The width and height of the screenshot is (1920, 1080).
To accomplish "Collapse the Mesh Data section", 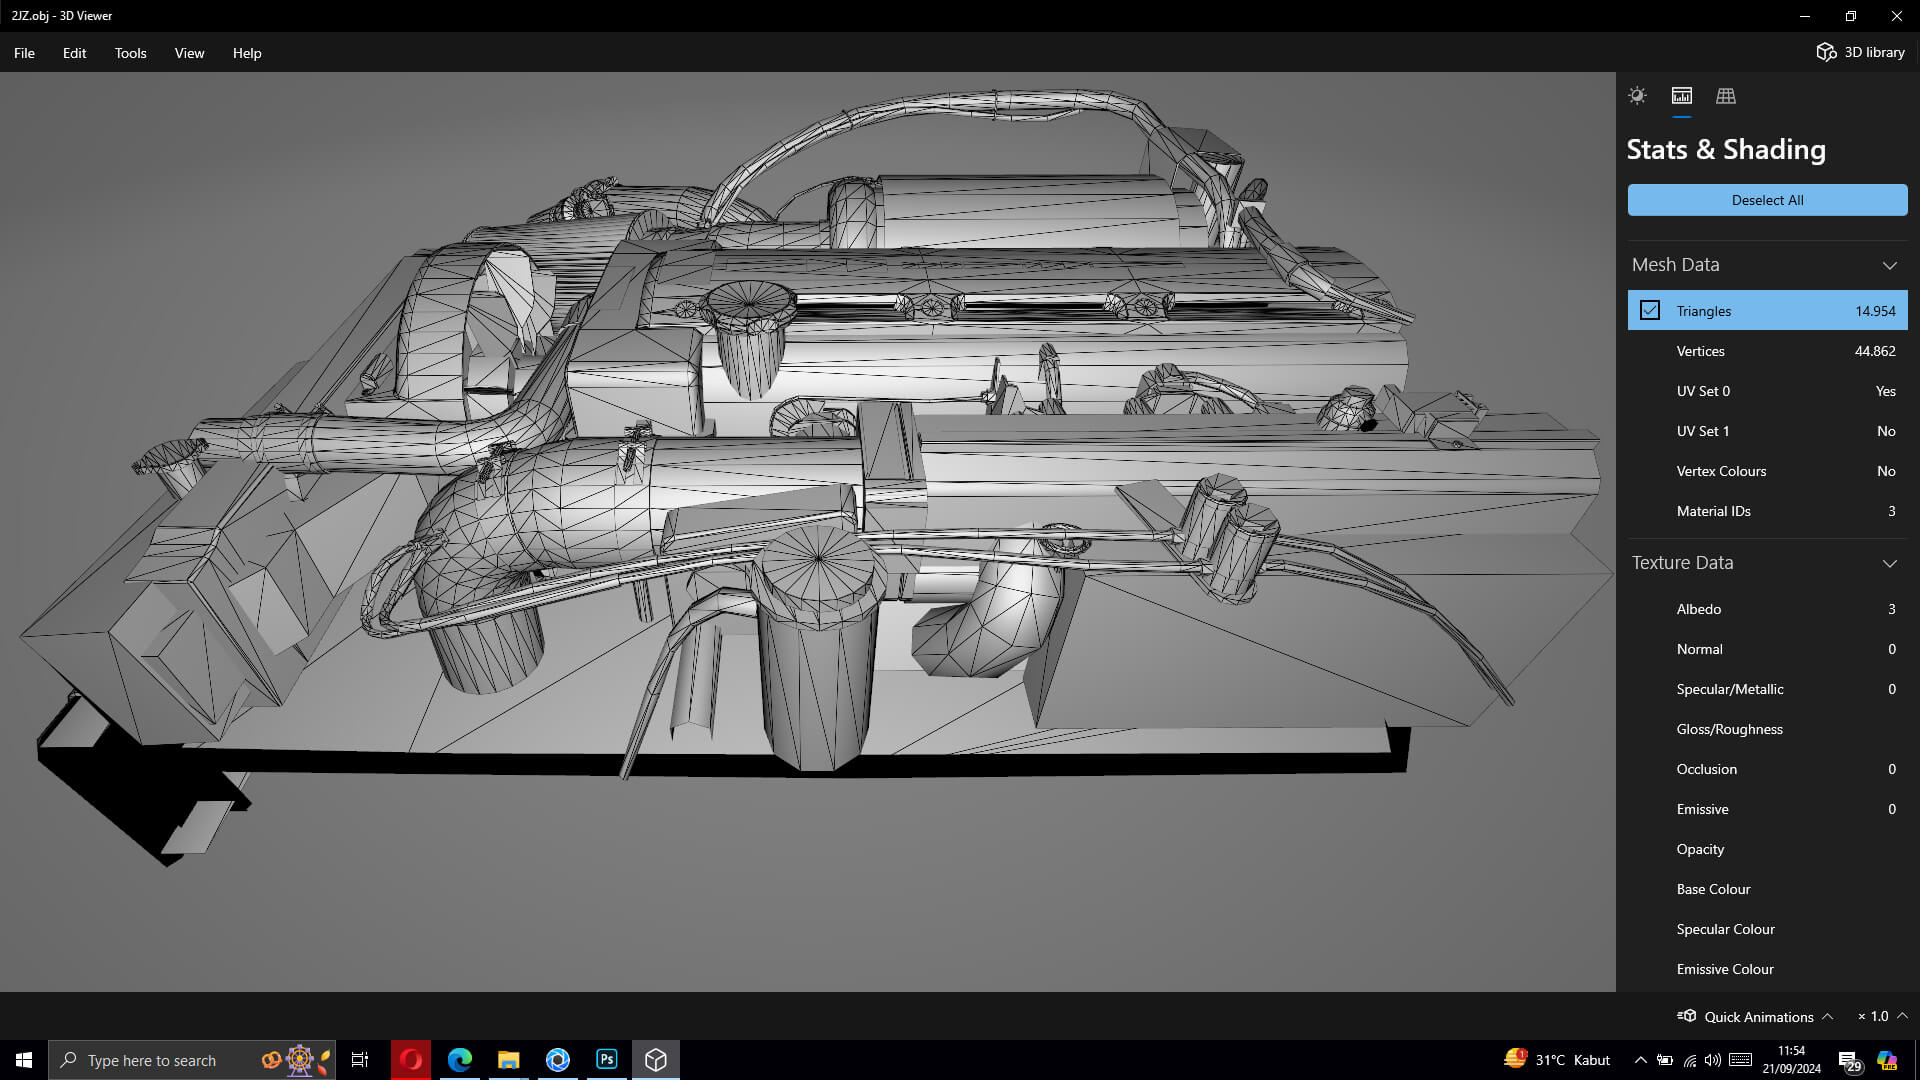I will click(1889, 265).
